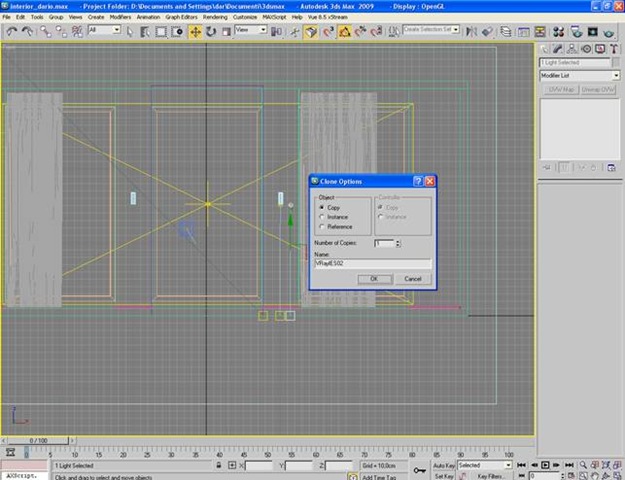Open the Material Editor spheres icon
This screenshot has width=625, height=480.
(558, 32)
